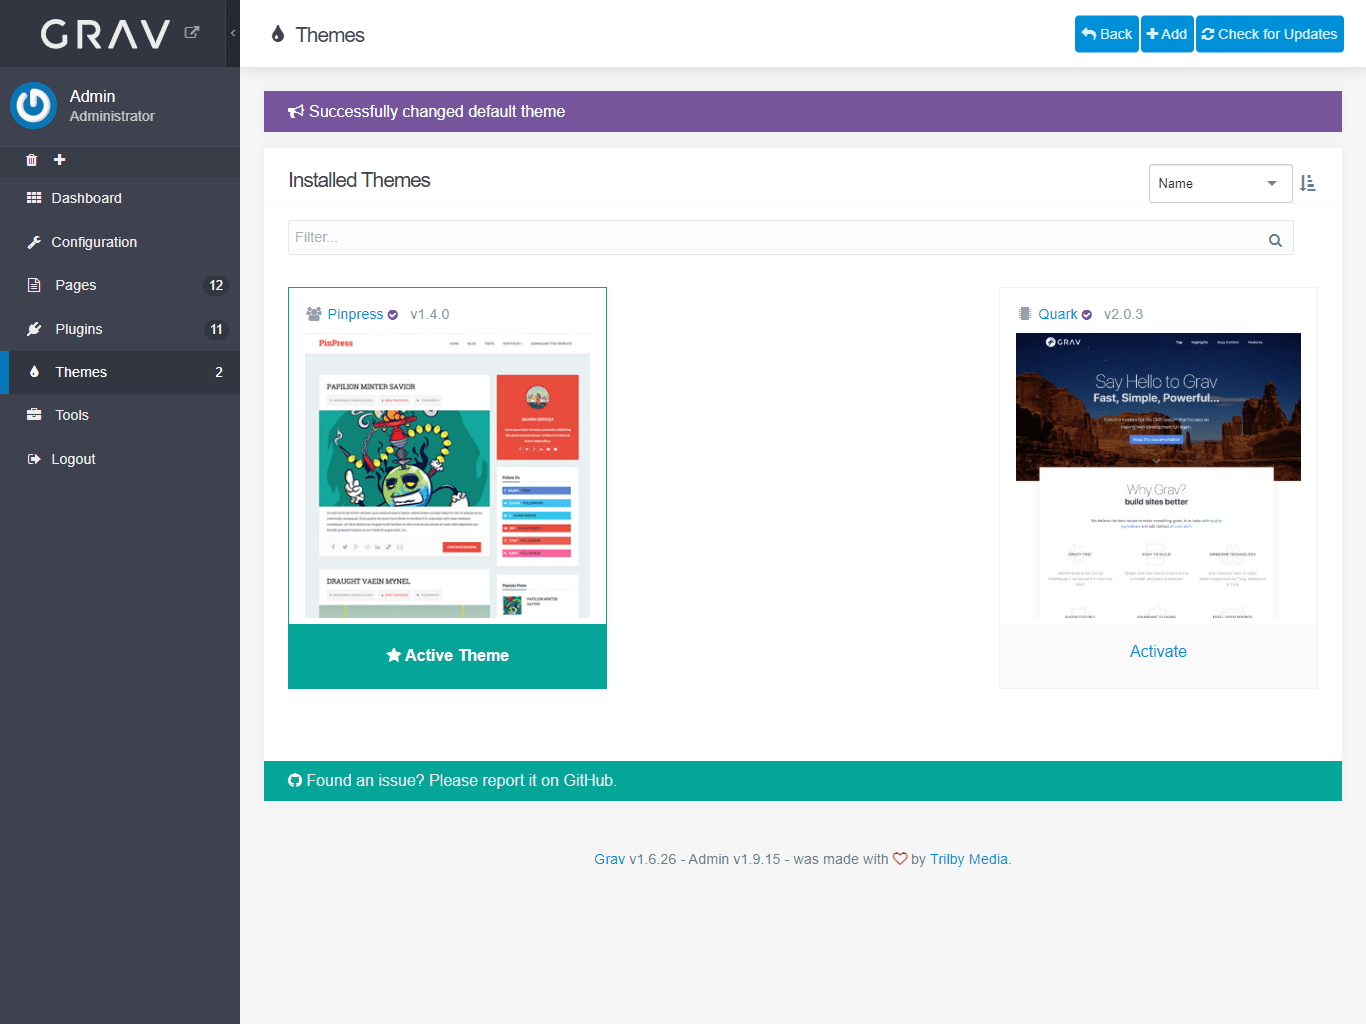Click the Pages document icon

(x=34, y=285)
